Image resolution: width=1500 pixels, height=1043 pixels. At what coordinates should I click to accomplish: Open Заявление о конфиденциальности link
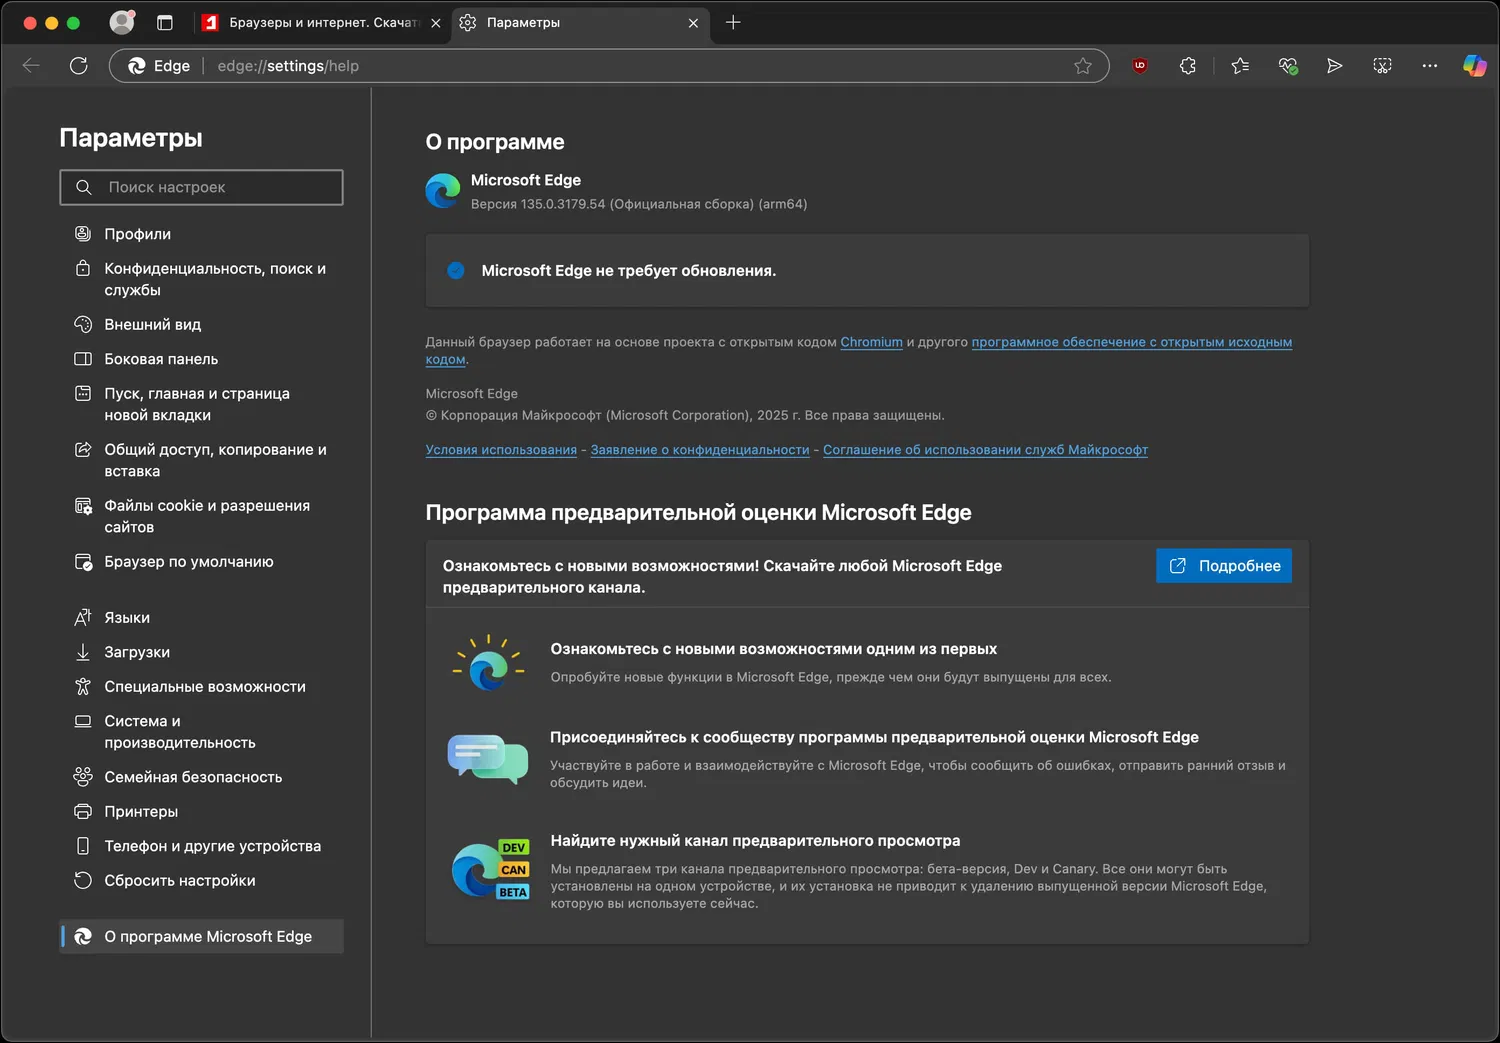(700, 450)
